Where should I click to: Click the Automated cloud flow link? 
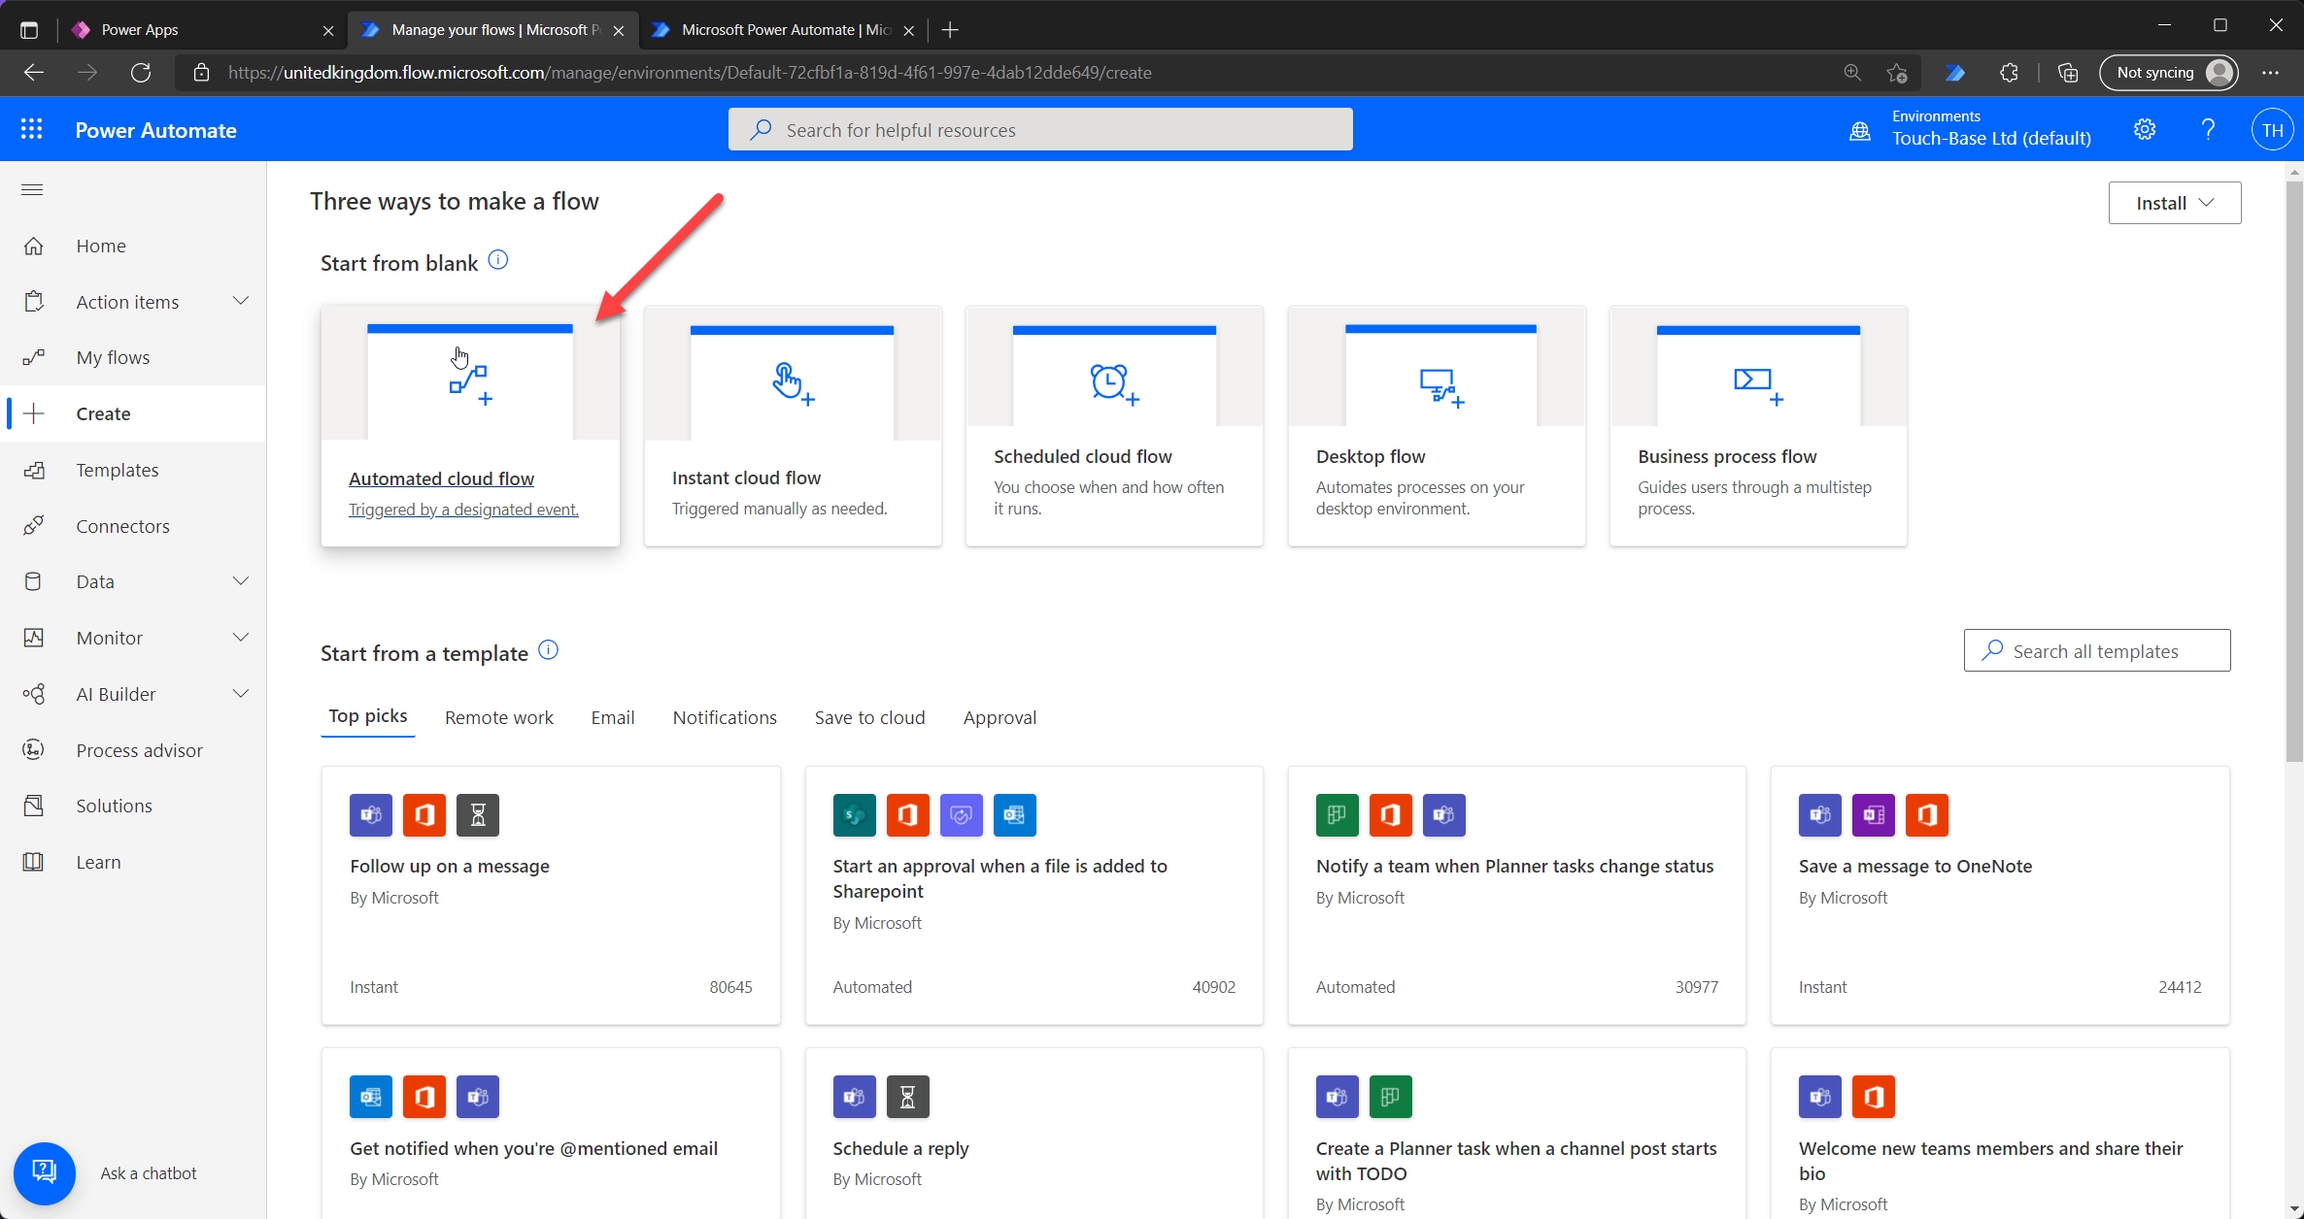pos(441,478)
